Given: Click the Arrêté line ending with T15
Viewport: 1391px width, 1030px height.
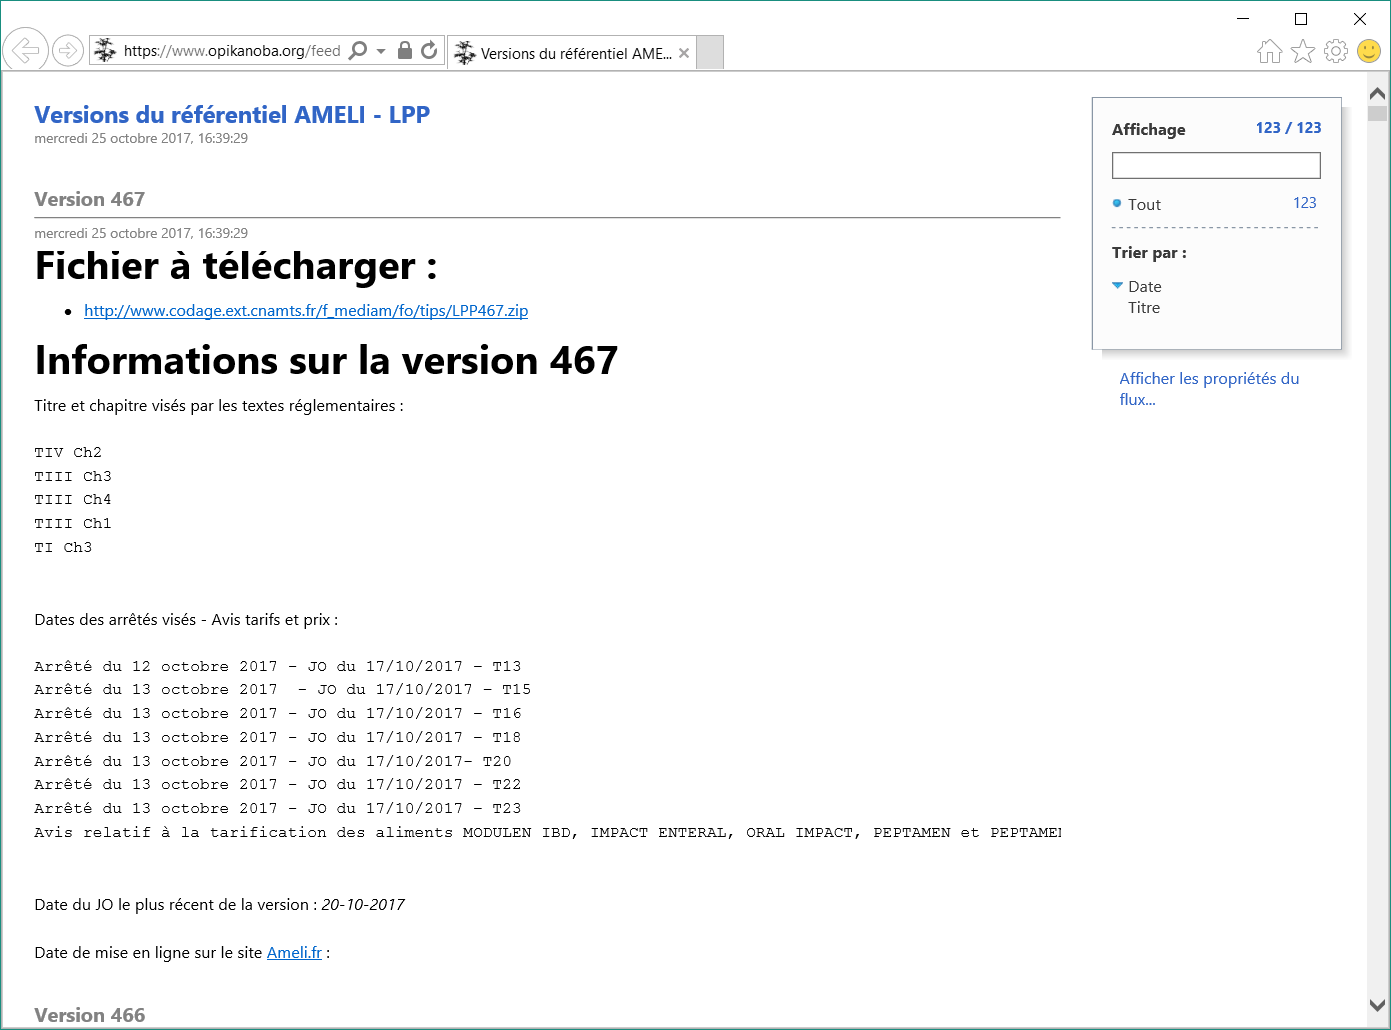Looking at the screenshot, I should tap(283, 690).
